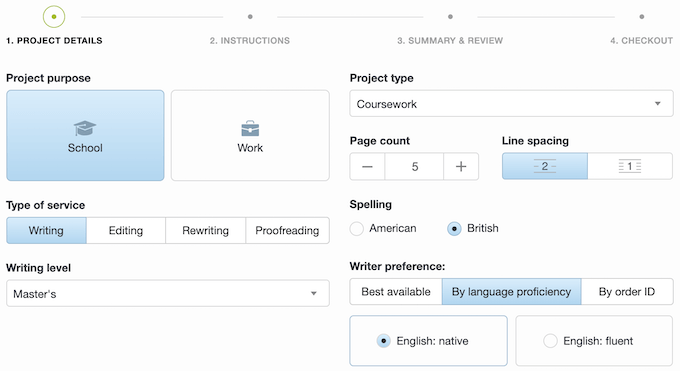Select By order ID writer preference

[627, 292]
